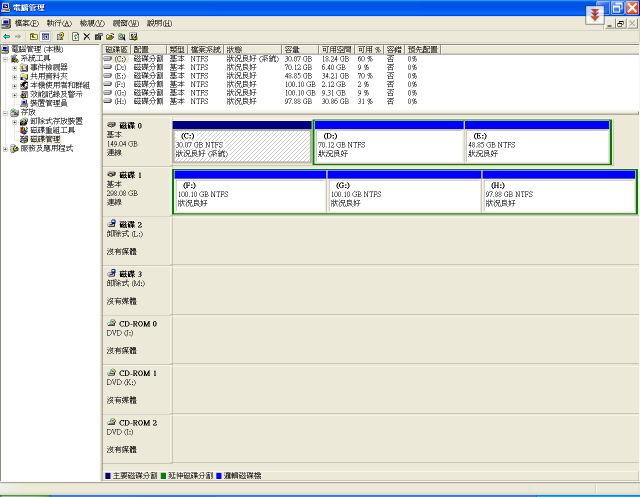The height and width of the screenshot is (497, 640).
Task: Collapse the 存放 tree node
Action: tap(6, 113)
